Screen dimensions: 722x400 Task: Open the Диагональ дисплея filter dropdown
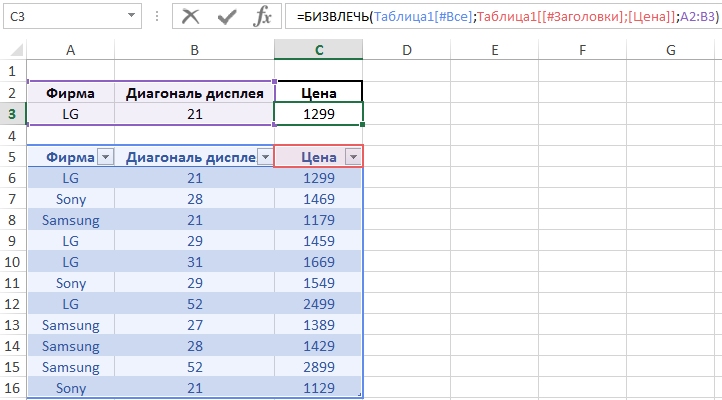point(265,157)
